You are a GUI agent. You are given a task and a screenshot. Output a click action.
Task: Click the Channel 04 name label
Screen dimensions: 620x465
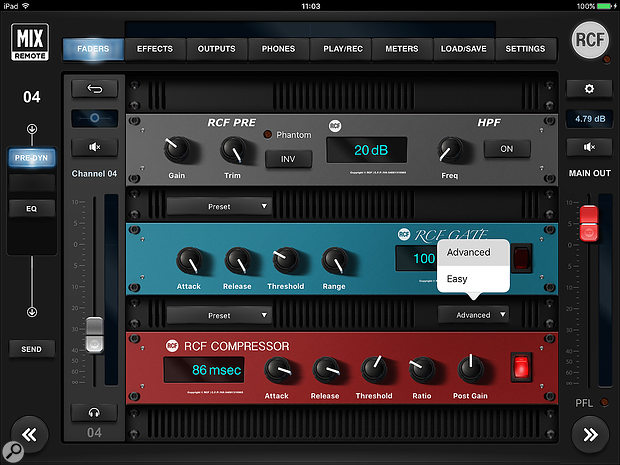click(95, 174)
